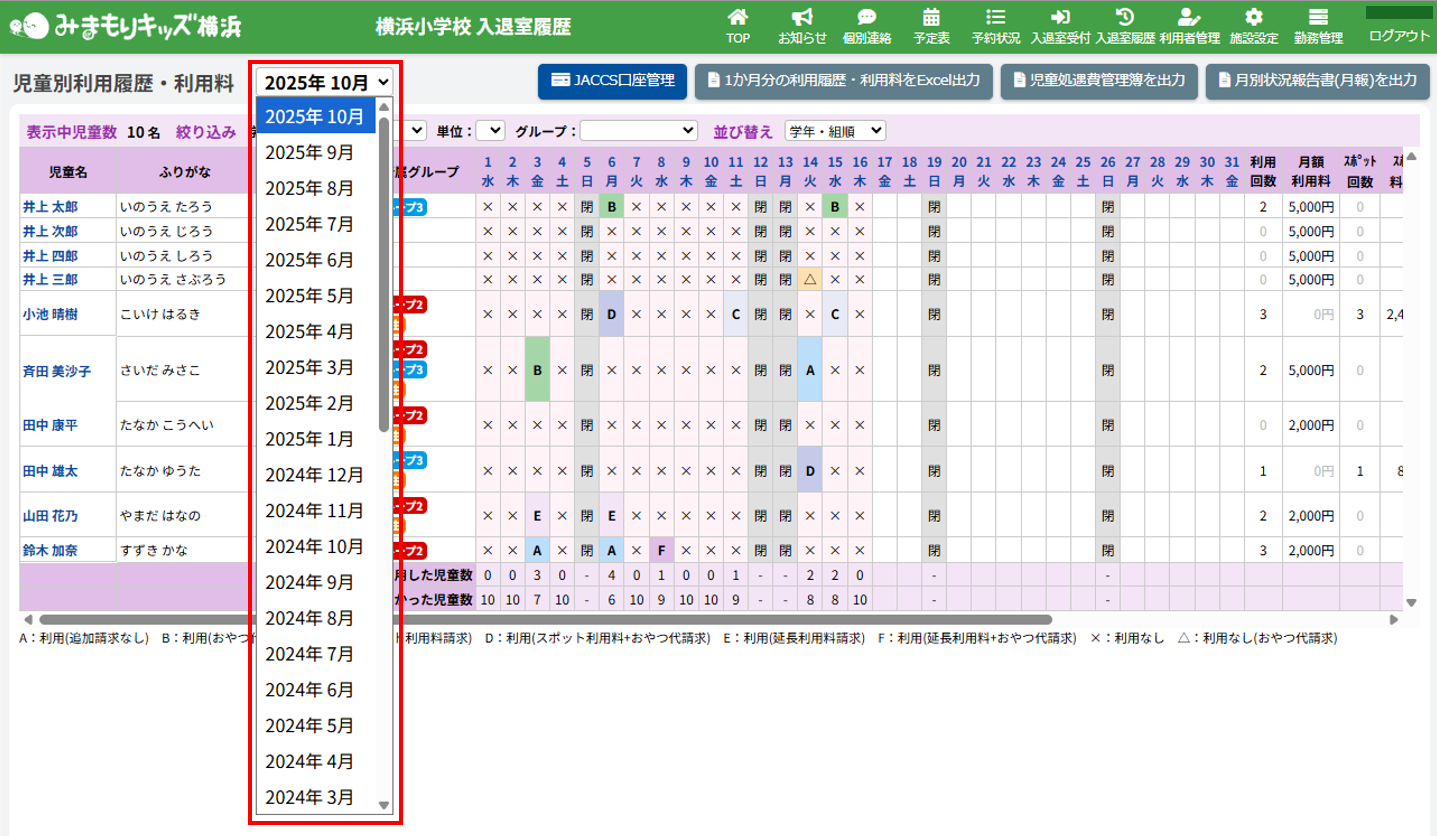
Task: Collapse the 2025年 10月 month dropdown
Action: [x=326, y=82]
